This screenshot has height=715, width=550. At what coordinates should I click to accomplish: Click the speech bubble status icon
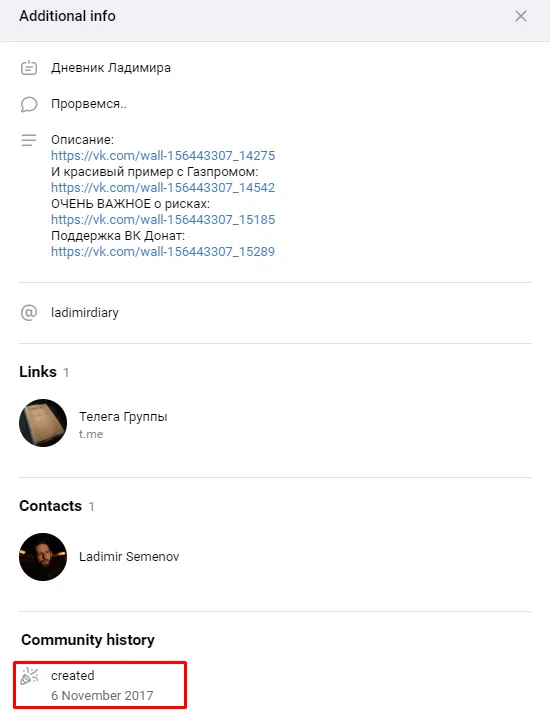pyautogui.click(x=29, y=104)
